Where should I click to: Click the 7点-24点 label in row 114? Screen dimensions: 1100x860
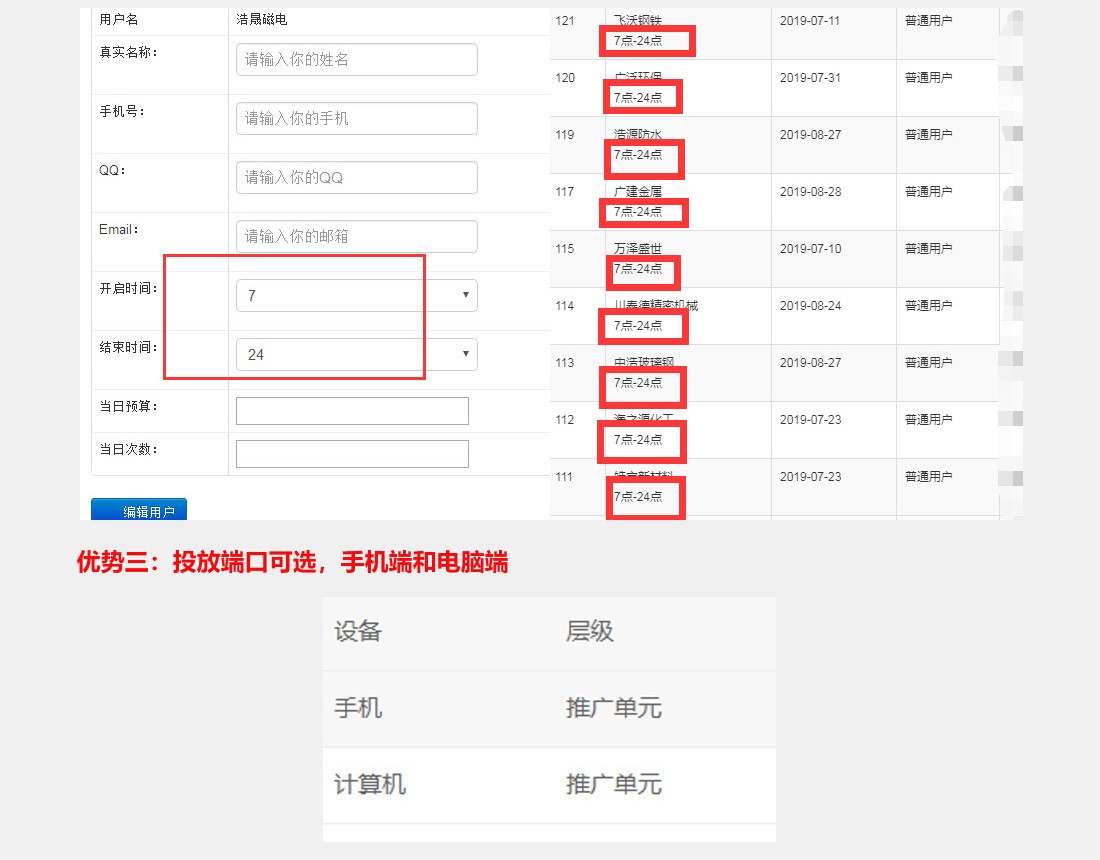(x=638, y=326)
